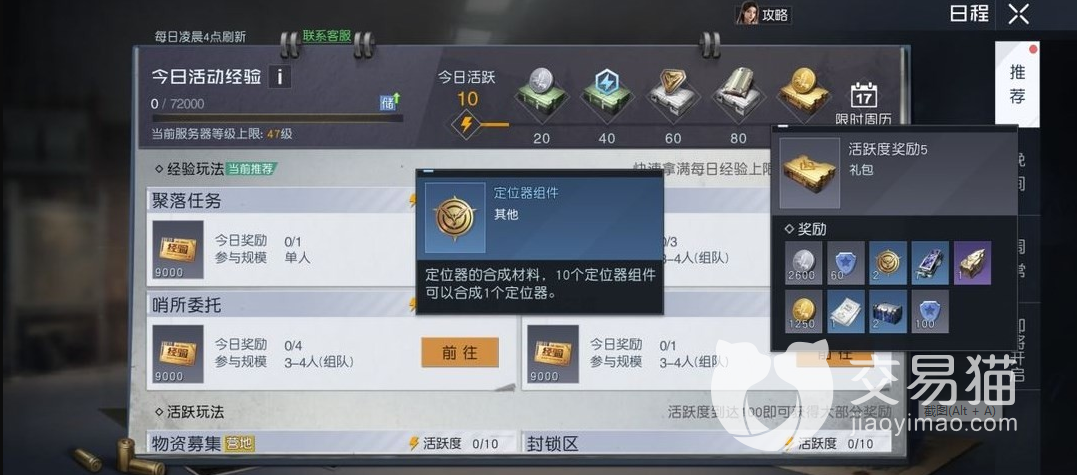Open the 日程 schedule header tab
Screen dimensions: 1077x475
click(969, 13)
